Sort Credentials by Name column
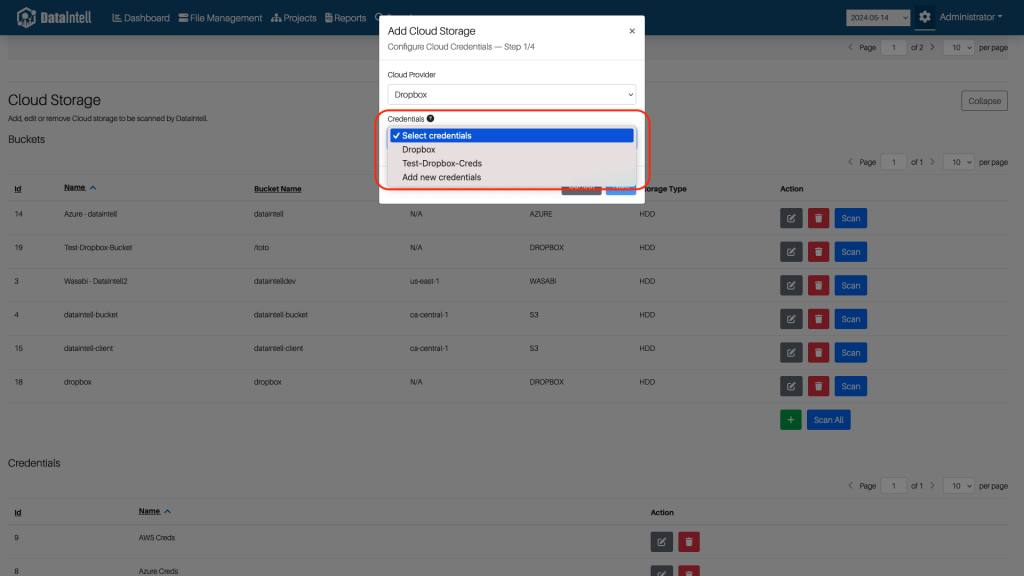 pos(154,511)
